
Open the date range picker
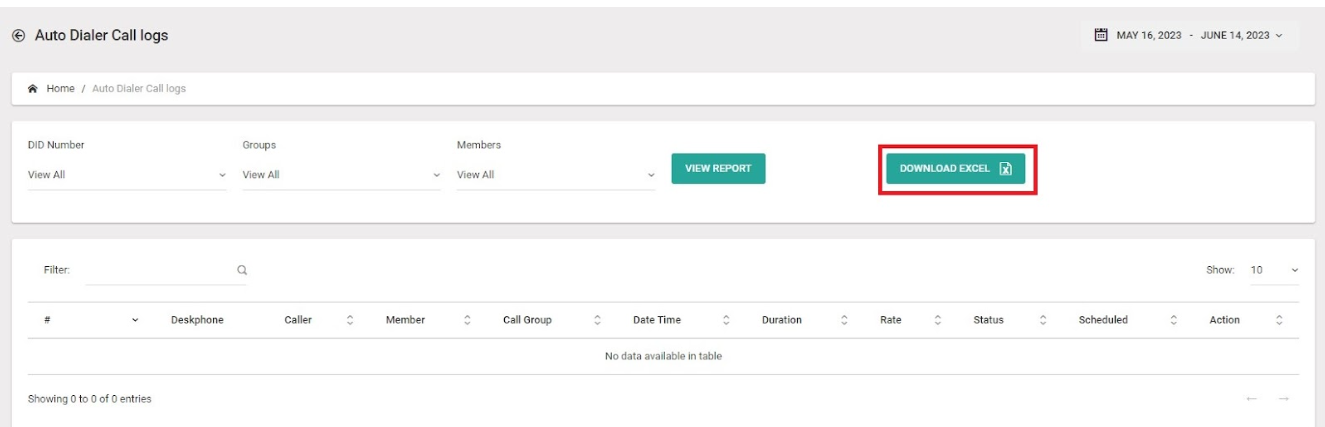pos(1189,35)
